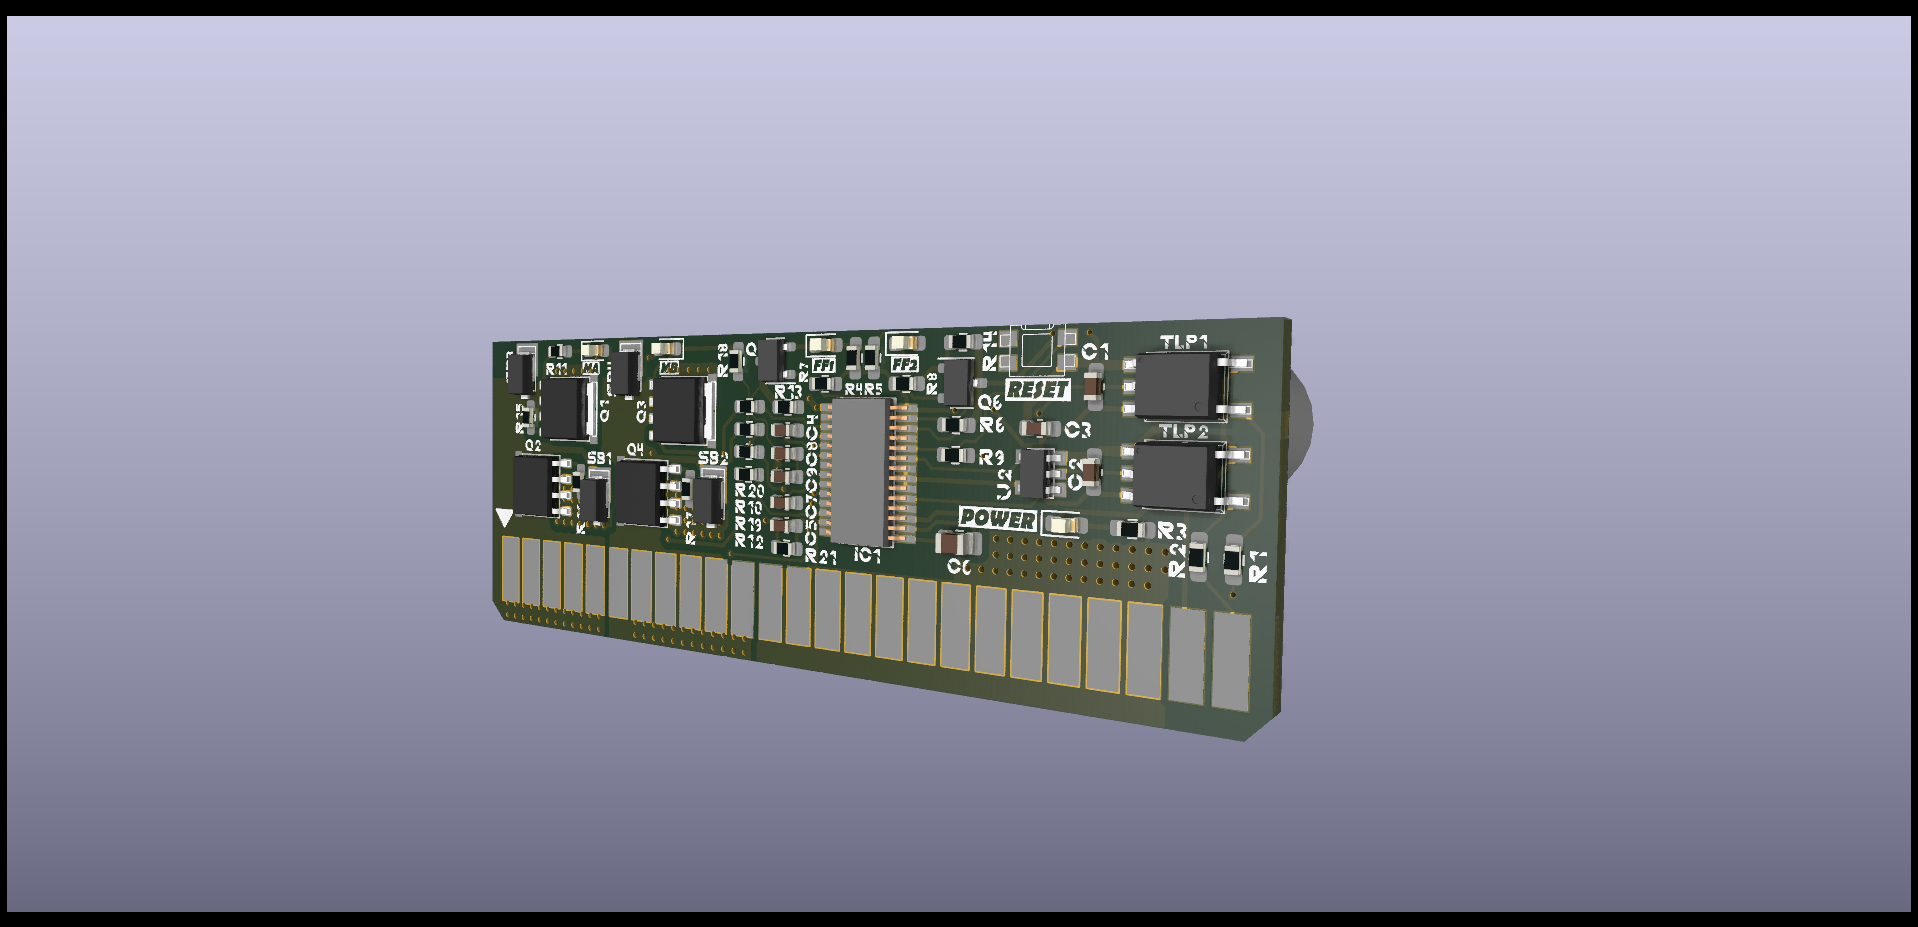1918x927 pixels.
Task: Click the RESET silkscreen label
Action: [x=1039, y=387]
